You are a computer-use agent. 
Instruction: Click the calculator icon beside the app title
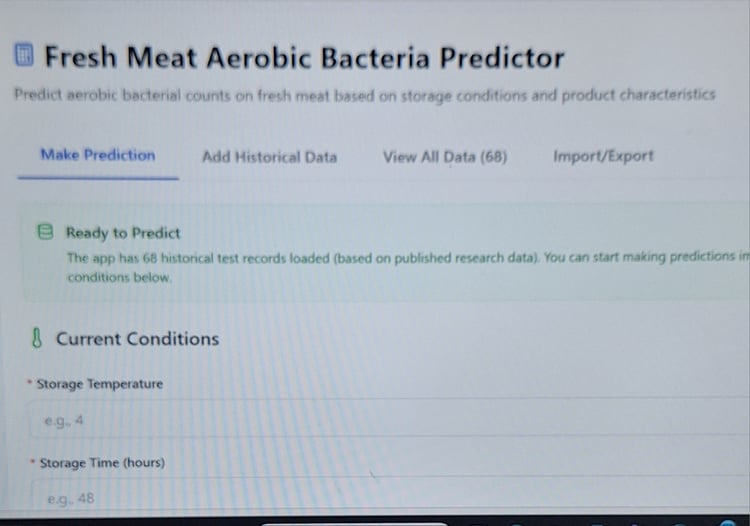[25, 55]
